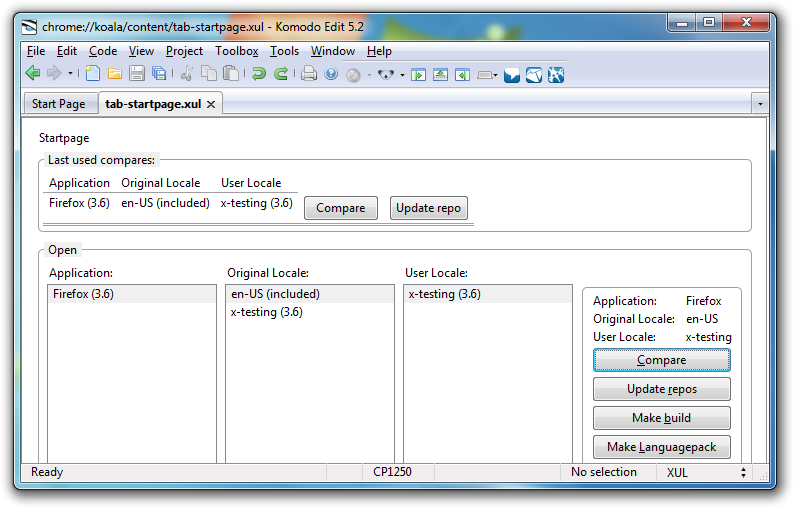This screenshot has width=794, height=509.
Task: Click the blue chart-line icon
Action: (534, 75)
